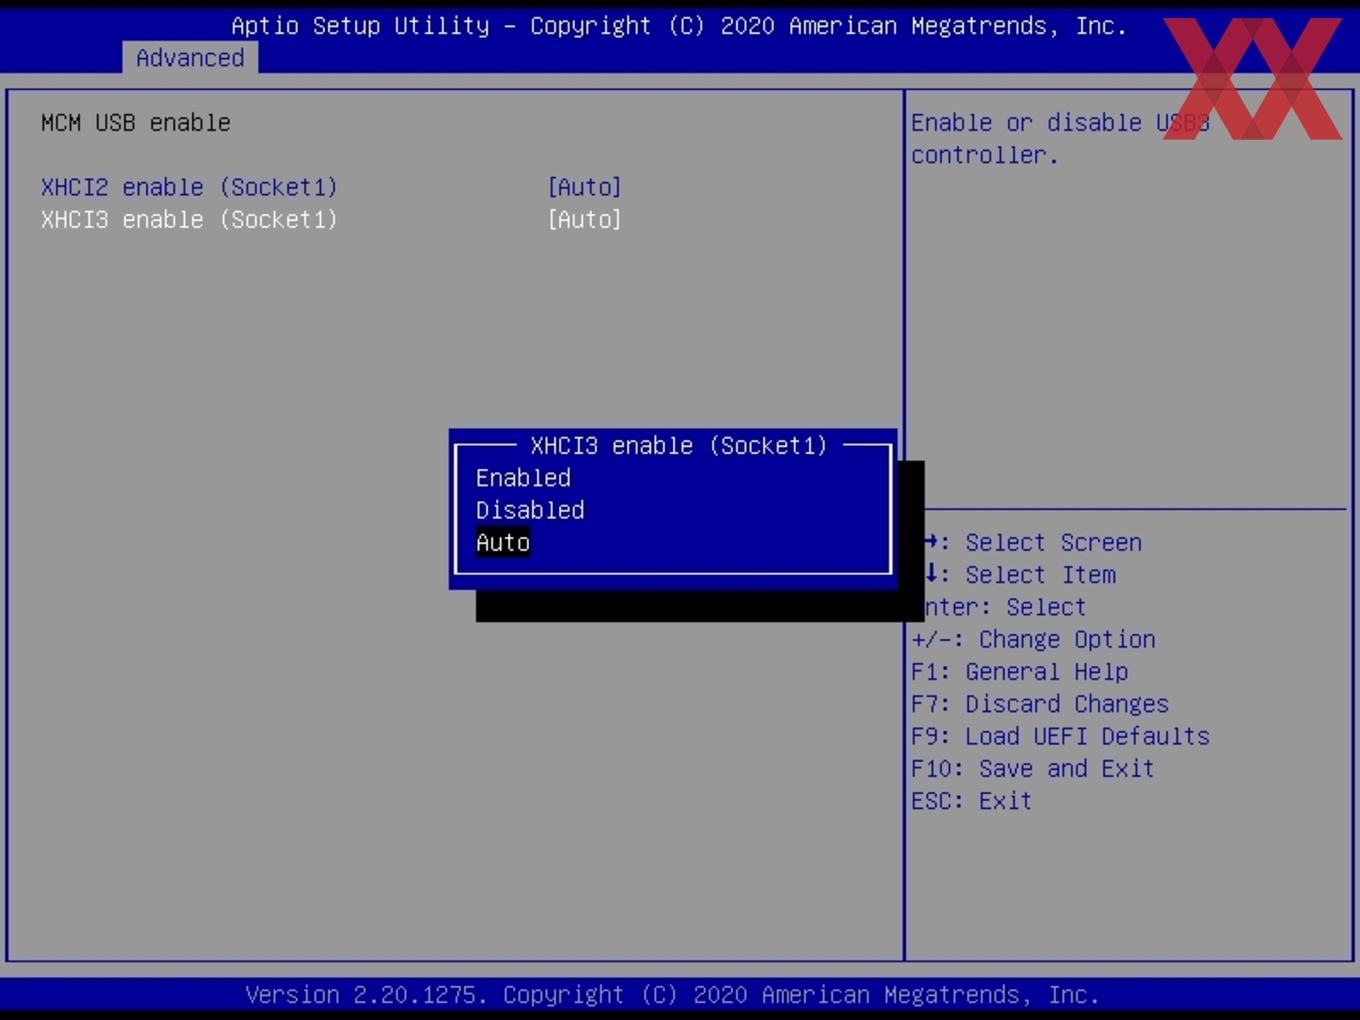Click the +/-: Change Option hint
Screen dimensions: 1360x1020
[x=1033, y=639]
